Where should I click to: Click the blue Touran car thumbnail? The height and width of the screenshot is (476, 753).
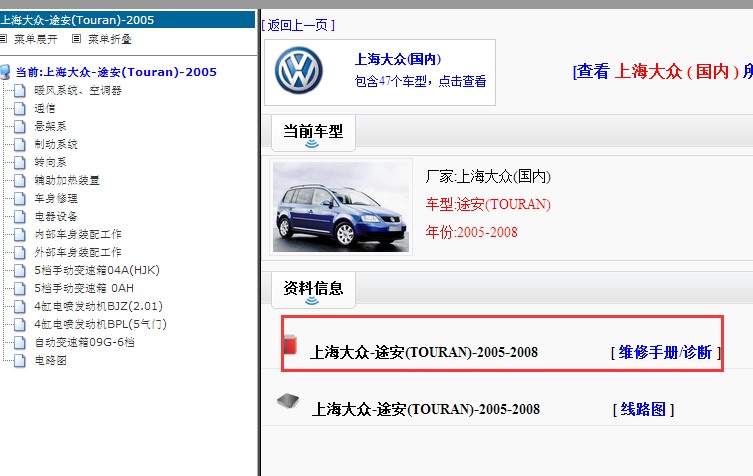pyautogui.click(x=341, y=206)
